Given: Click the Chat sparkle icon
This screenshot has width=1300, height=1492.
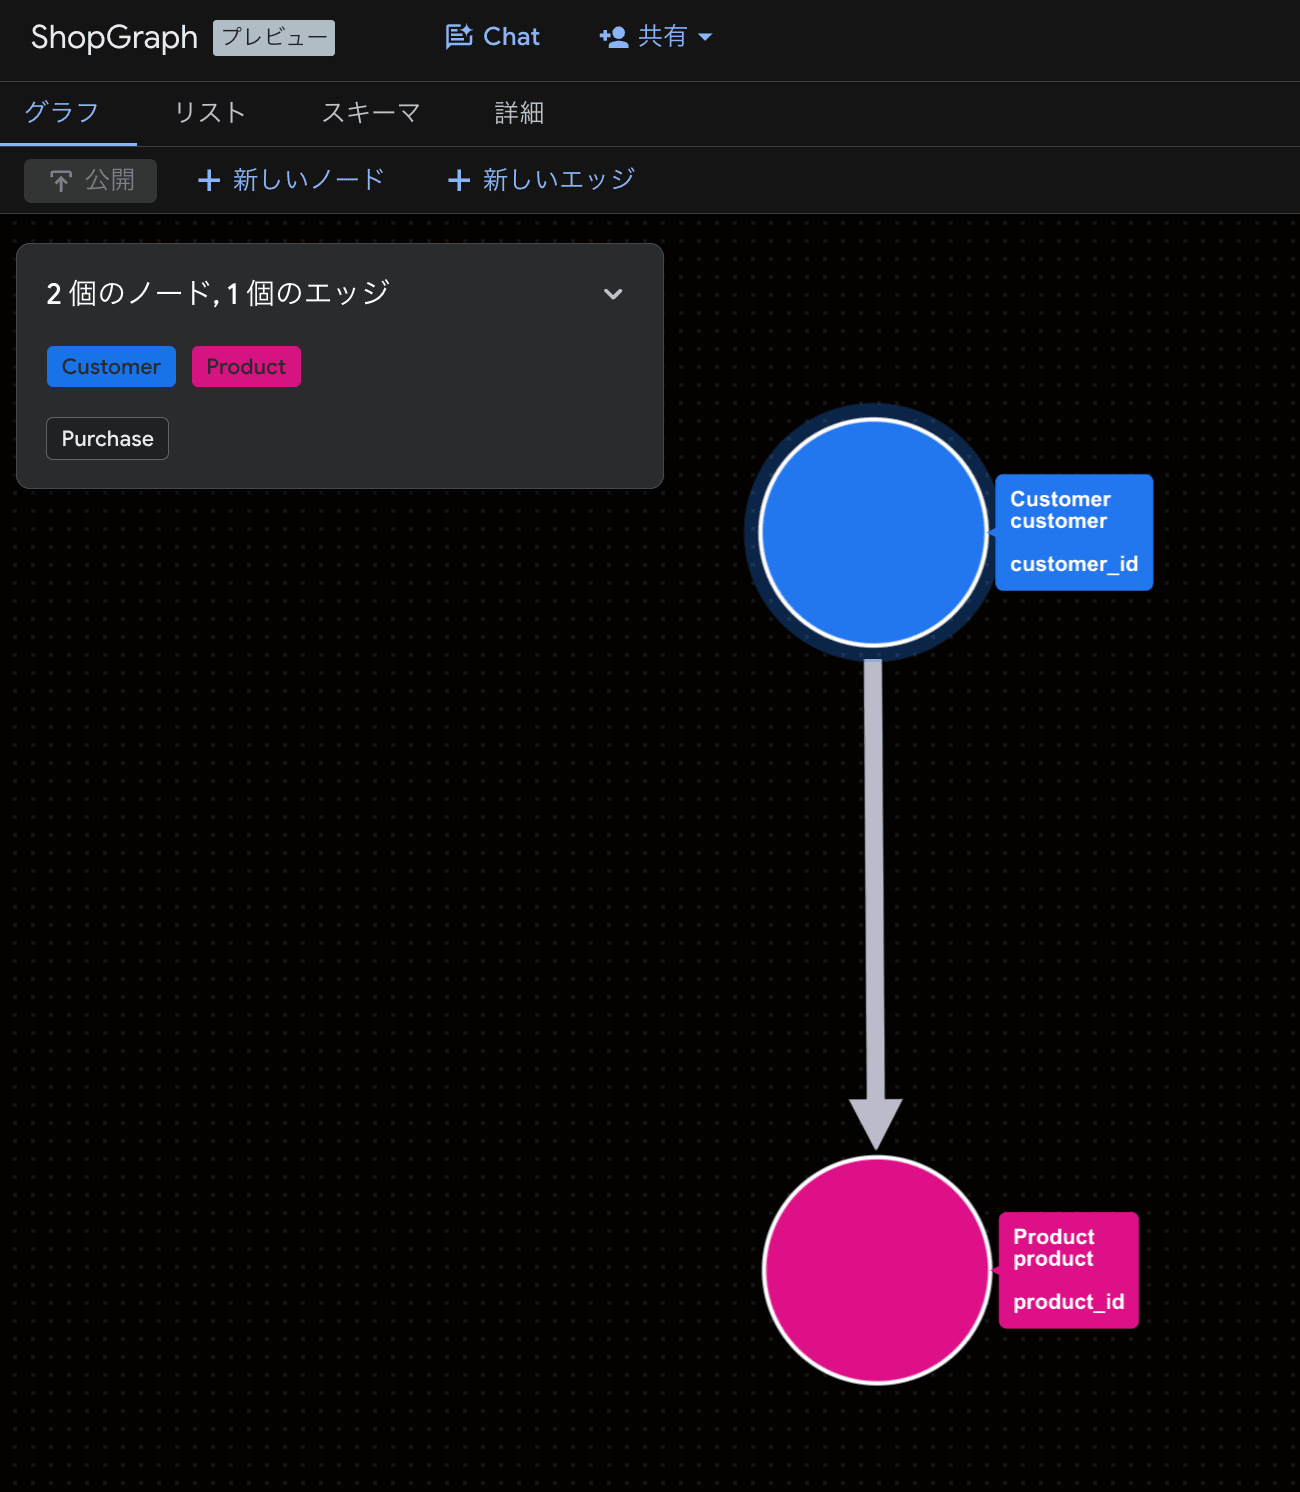Looking at the screenshot, I should pos(459,37).
